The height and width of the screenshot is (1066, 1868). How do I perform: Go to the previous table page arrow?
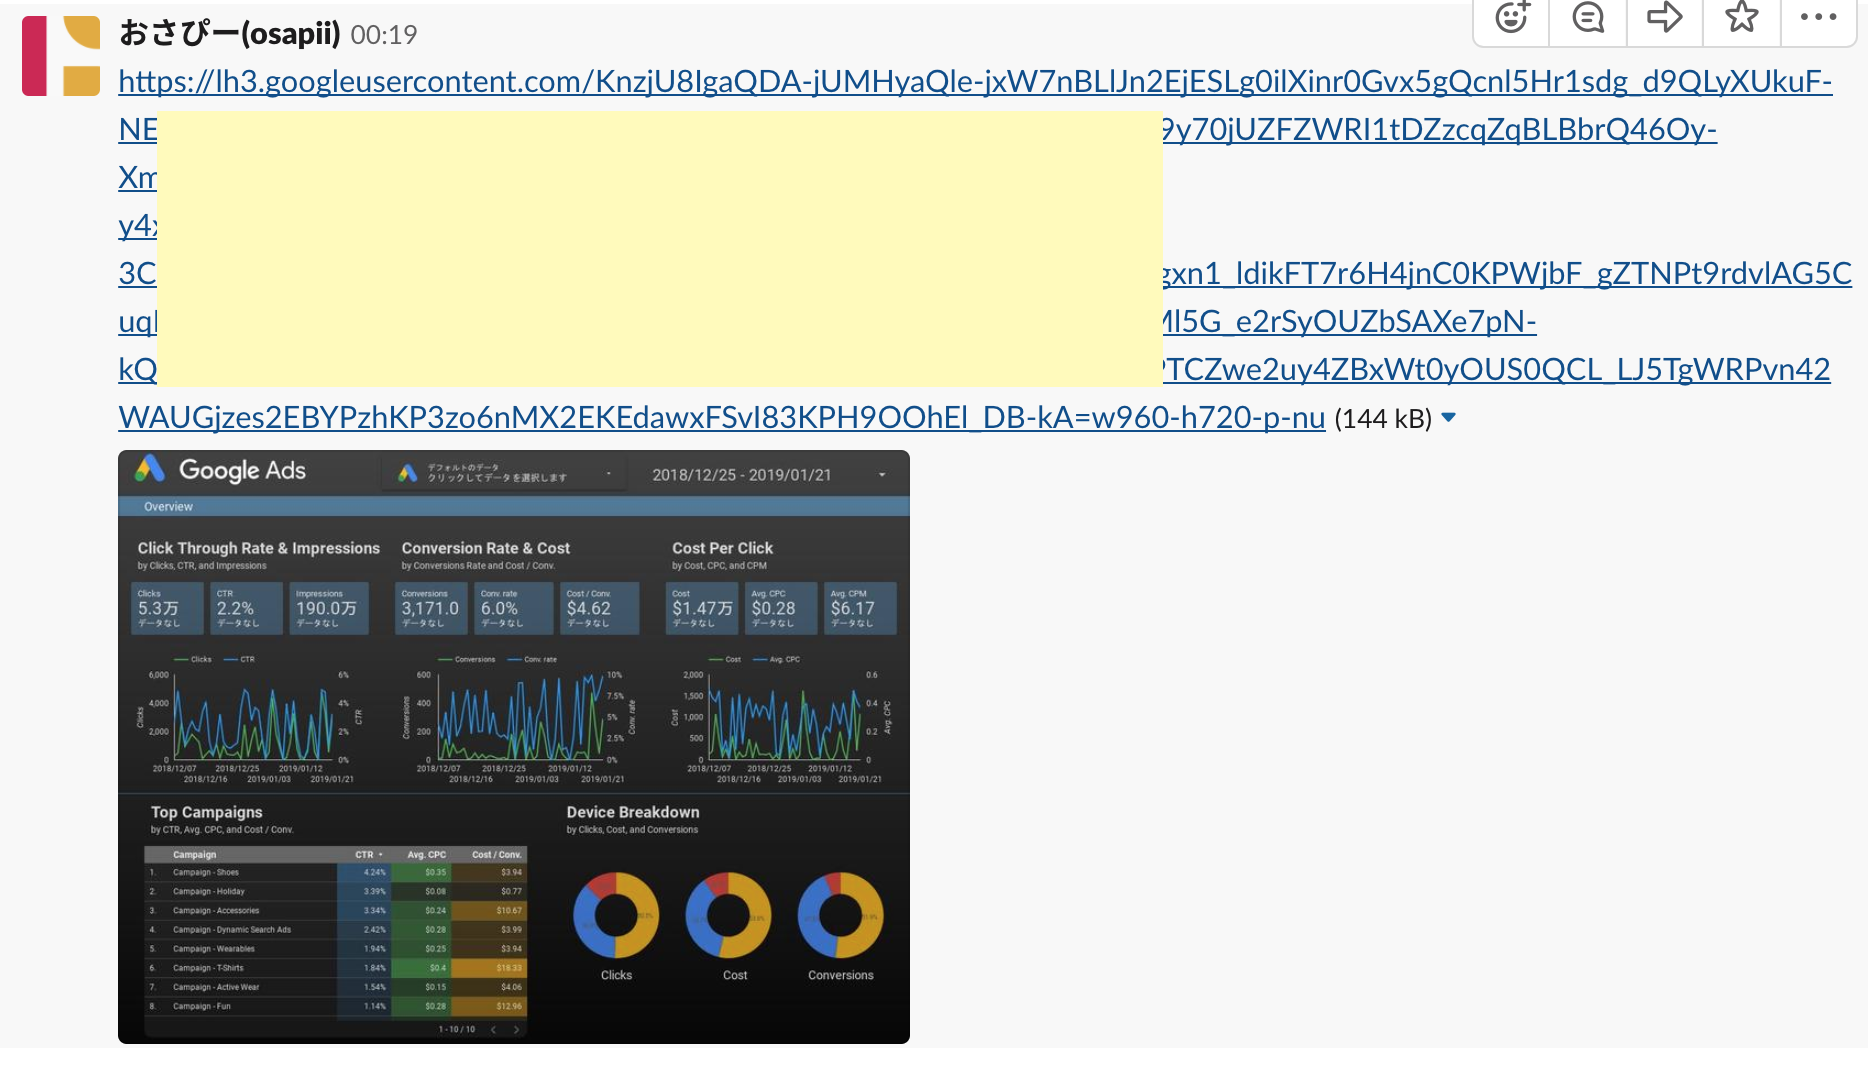pos(494,1029)
